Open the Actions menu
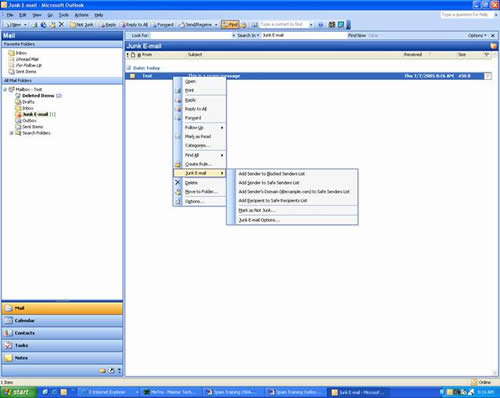Viewport: 500px width, 398px height. pyautogui.click(x=81, y=15)
